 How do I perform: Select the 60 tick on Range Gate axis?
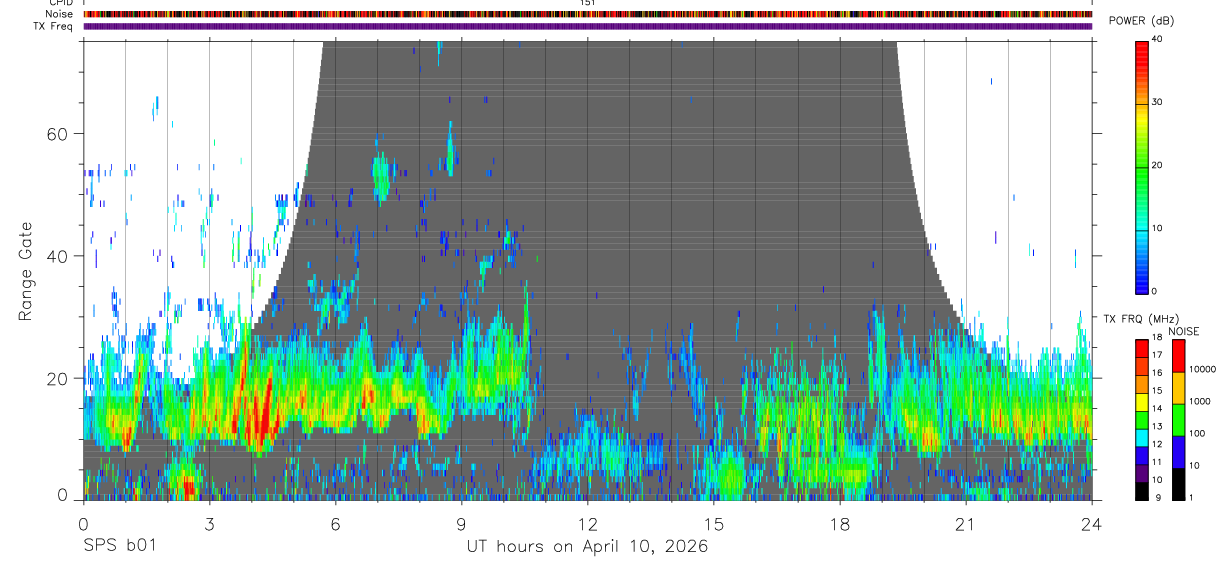[62, 134]
